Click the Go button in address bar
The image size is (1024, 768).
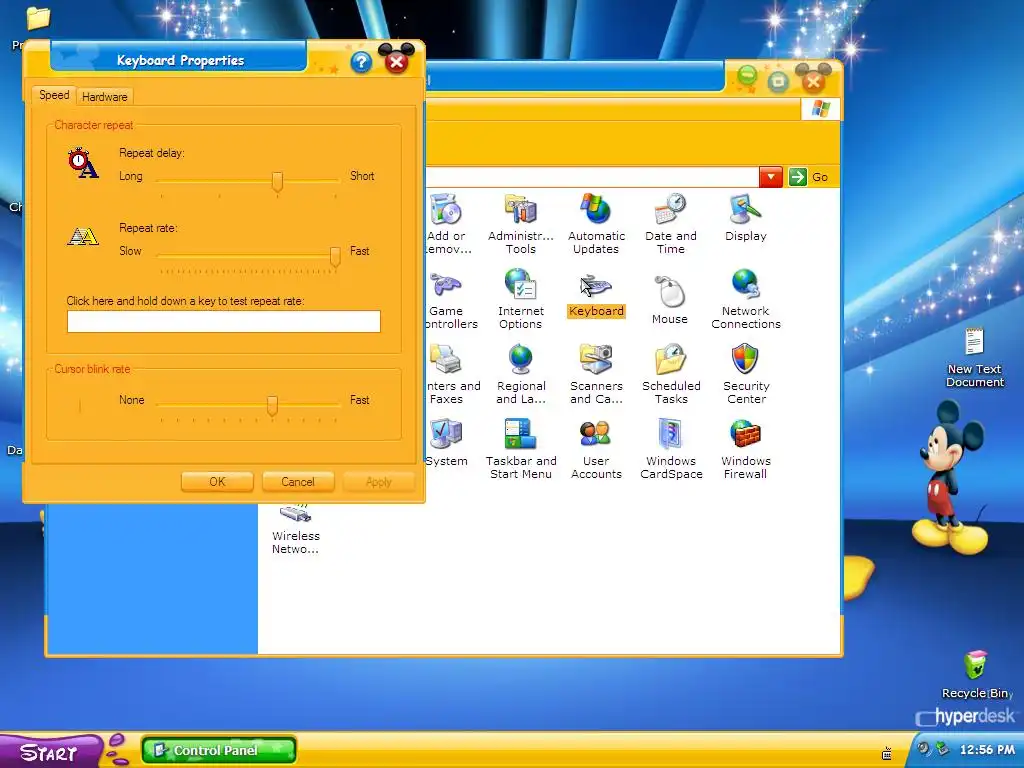pyautogui.click(x=810, y=177)
